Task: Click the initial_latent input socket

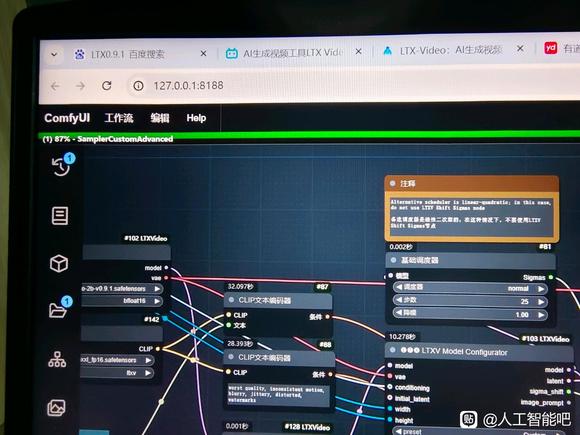Action: click(x=390, y=398)
